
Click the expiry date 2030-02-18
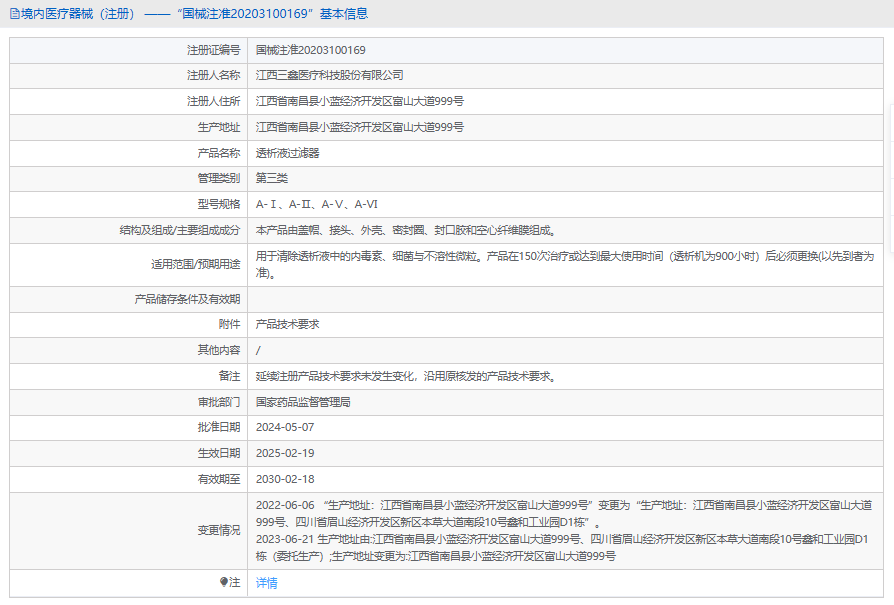(285, 480)
